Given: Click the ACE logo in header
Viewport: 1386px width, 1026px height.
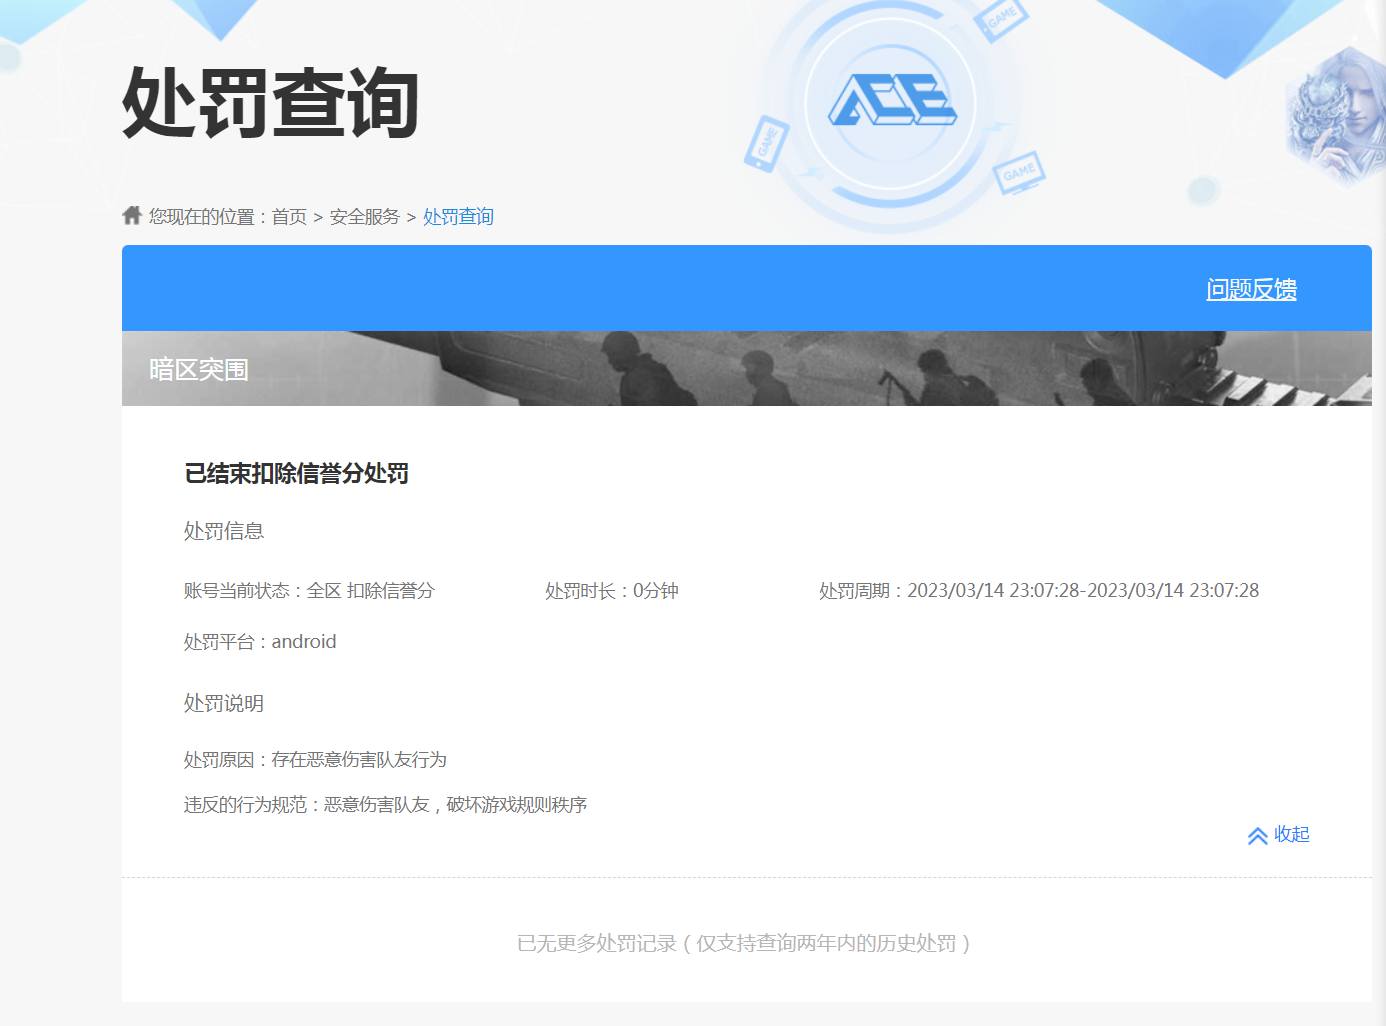Looking at the screenshot, I should [891, 101].
